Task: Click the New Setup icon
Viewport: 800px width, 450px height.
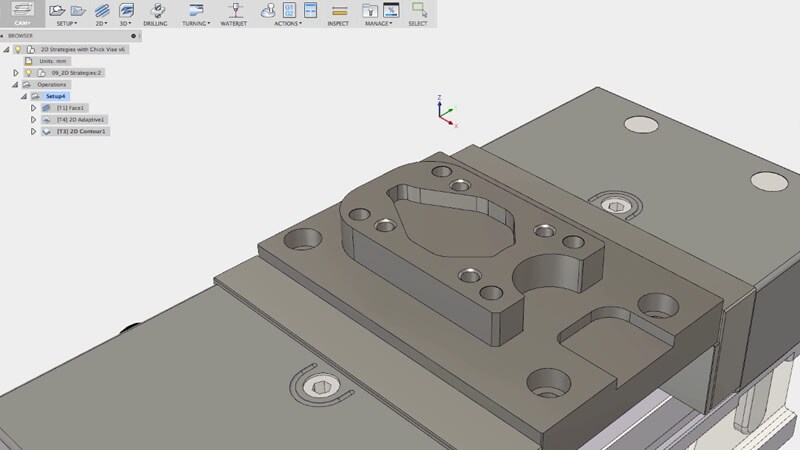Action: click(x=57, y=10)
